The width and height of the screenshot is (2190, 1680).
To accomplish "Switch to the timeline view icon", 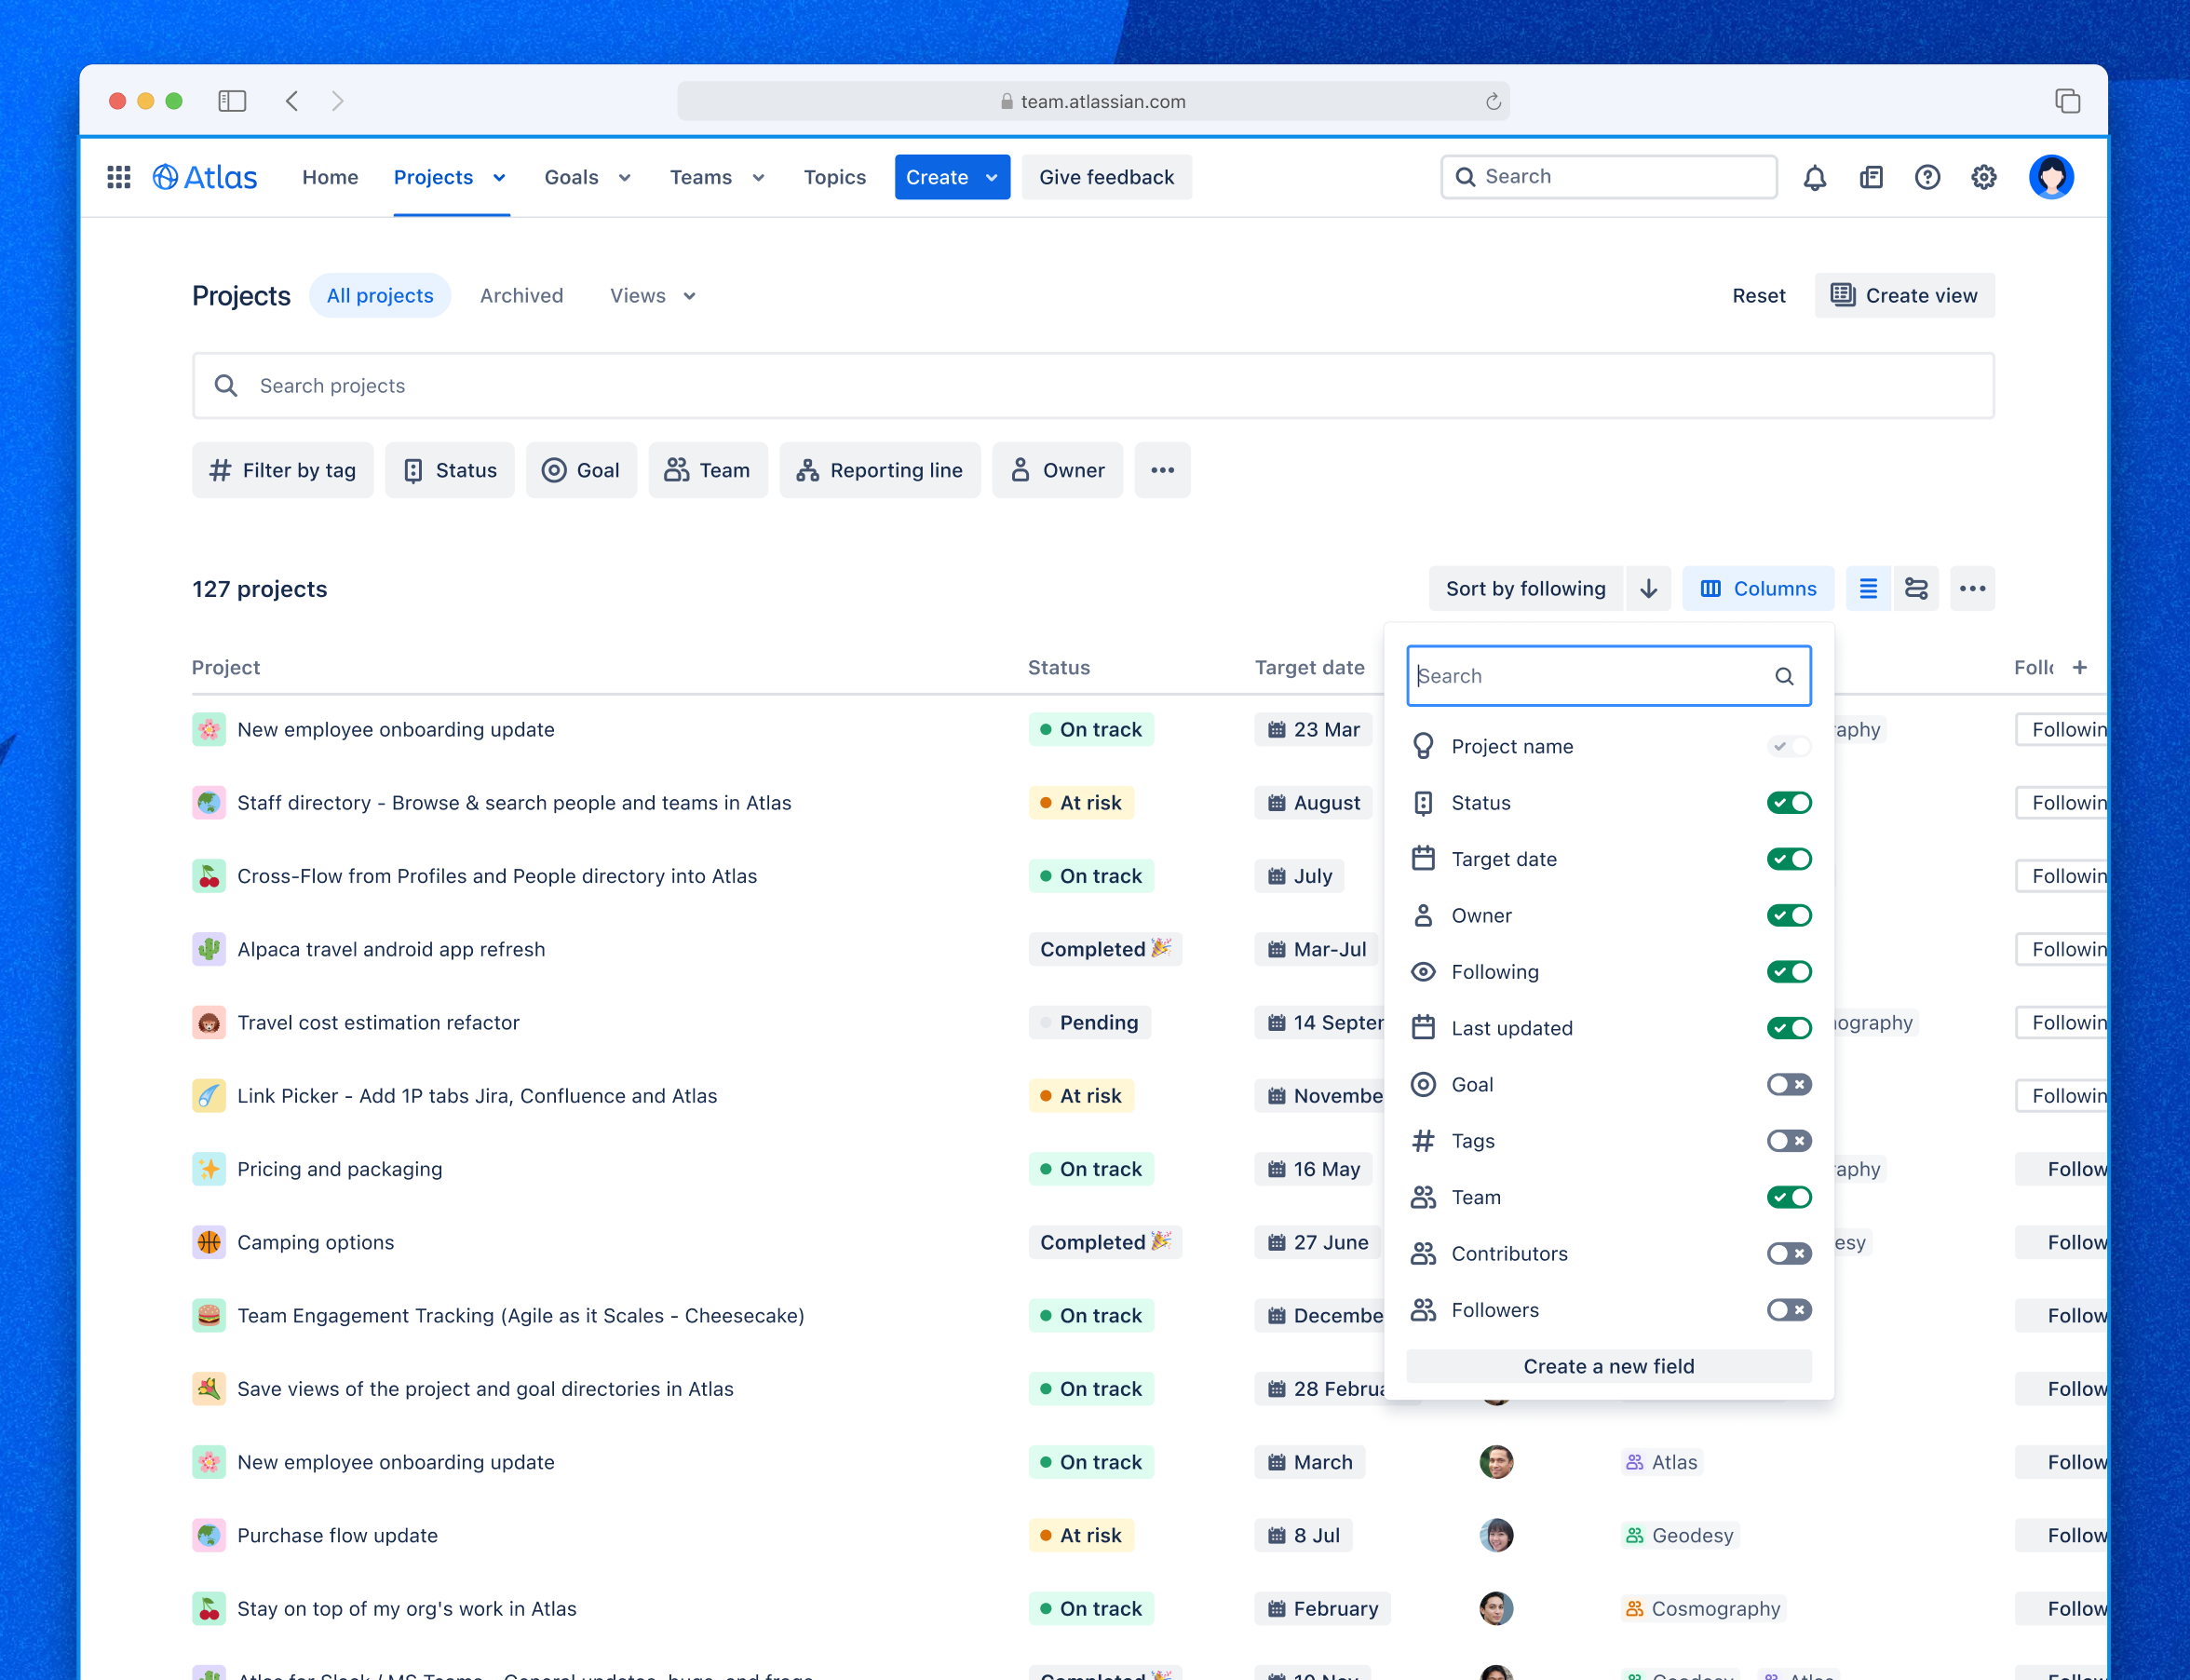I will coord(1915,588).
